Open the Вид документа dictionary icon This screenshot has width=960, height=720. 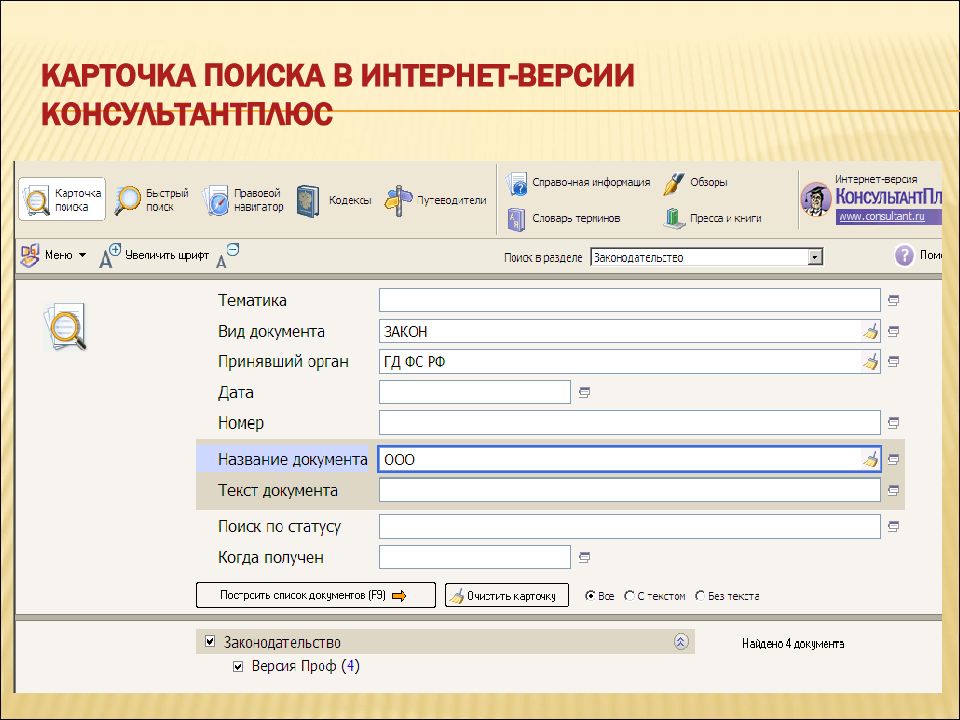893,331
